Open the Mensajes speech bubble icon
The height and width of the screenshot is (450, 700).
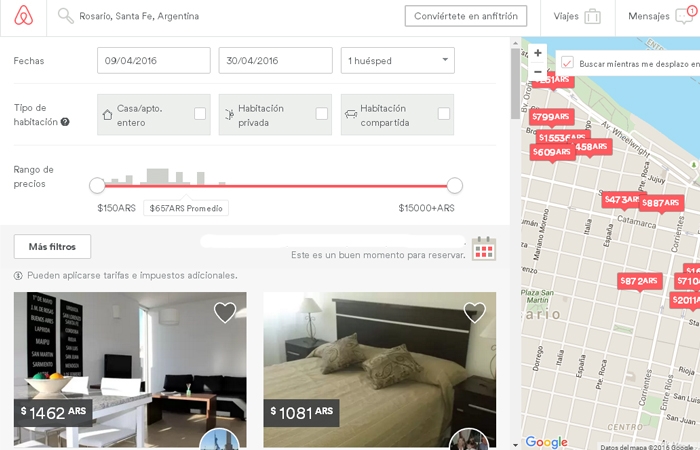tap(684, 17)
